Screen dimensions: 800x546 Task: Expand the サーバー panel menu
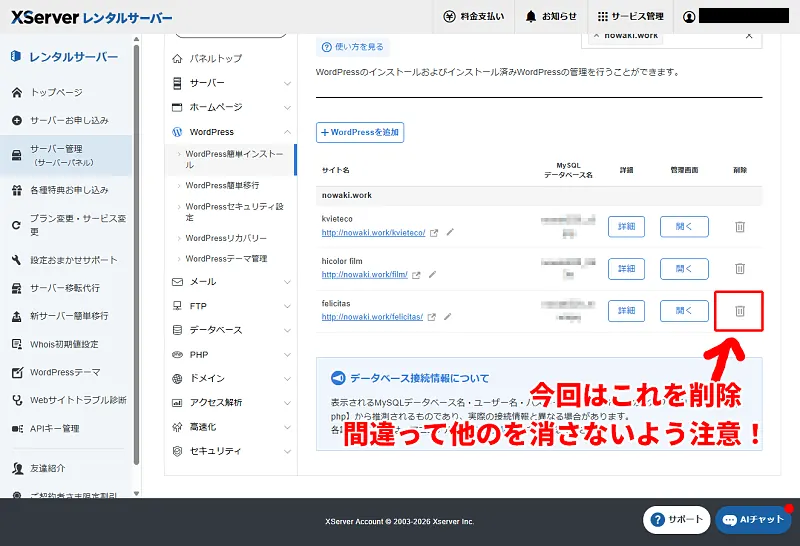(x=232, y=83)
